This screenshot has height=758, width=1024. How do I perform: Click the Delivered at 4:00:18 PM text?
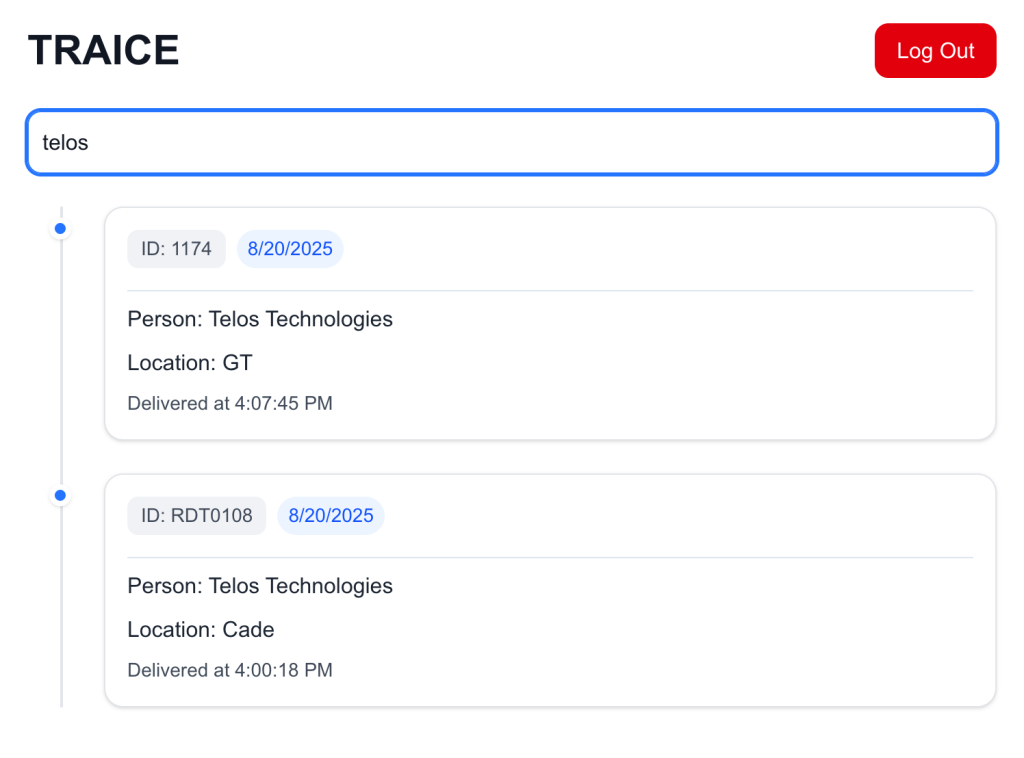click(230, 670)
